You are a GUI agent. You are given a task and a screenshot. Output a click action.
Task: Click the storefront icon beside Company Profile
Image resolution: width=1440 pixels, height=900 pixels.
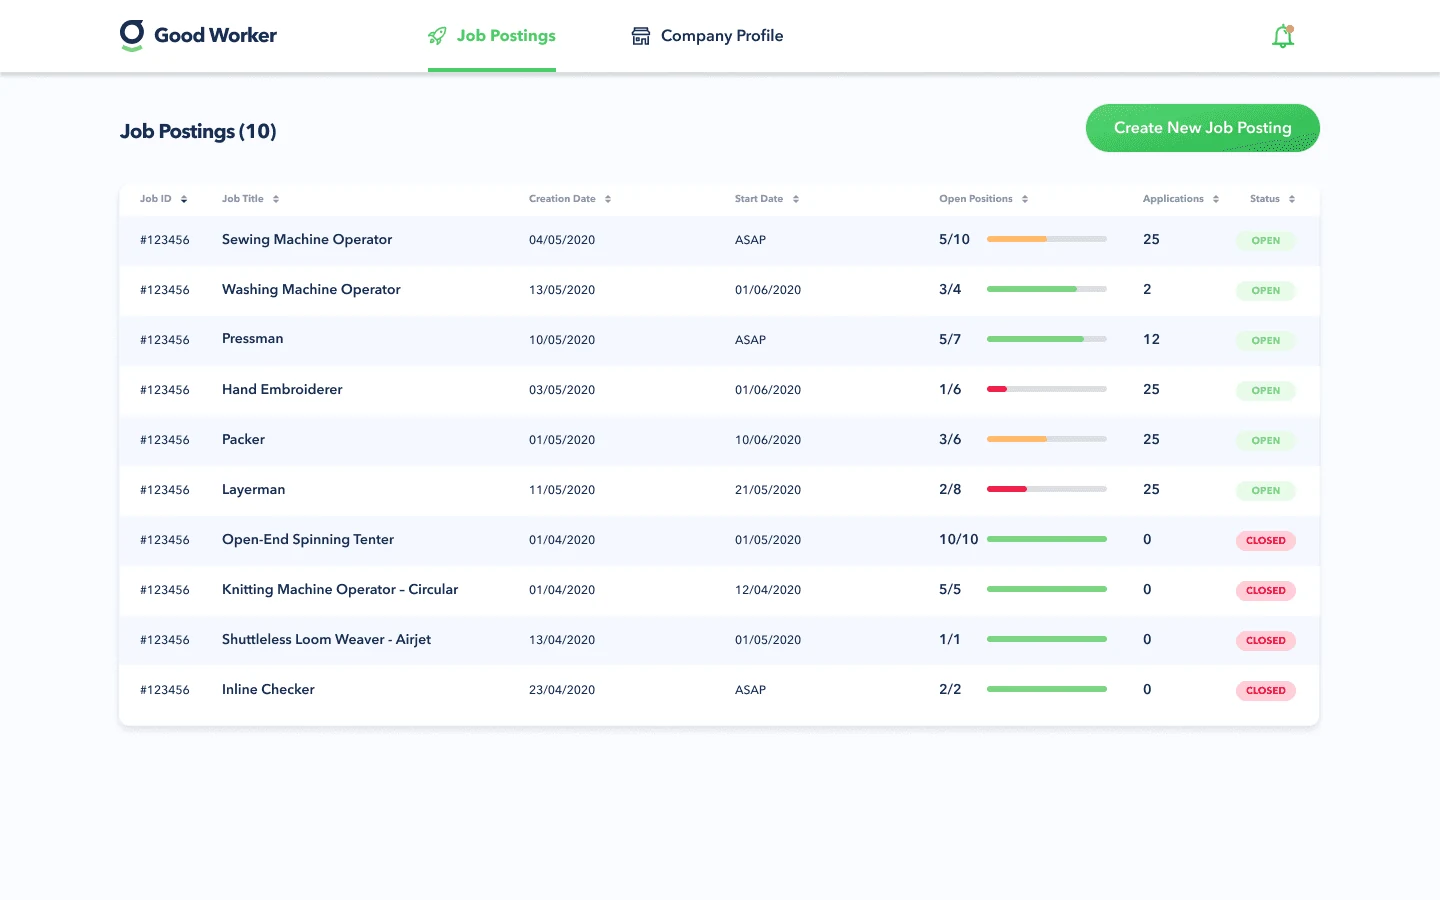click(x=641, y=36)
